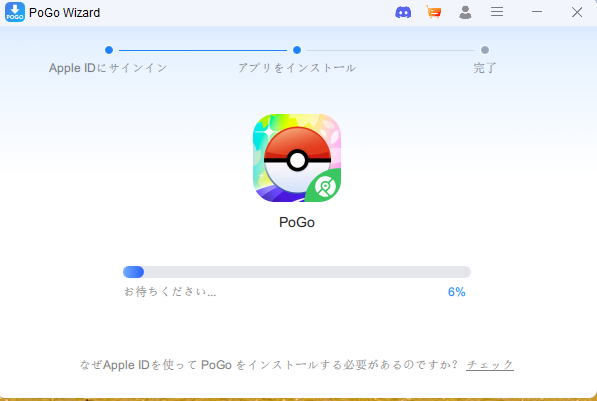Open the hamburger menu
Viewport: 597px width, 401px height.
[497, 11]
